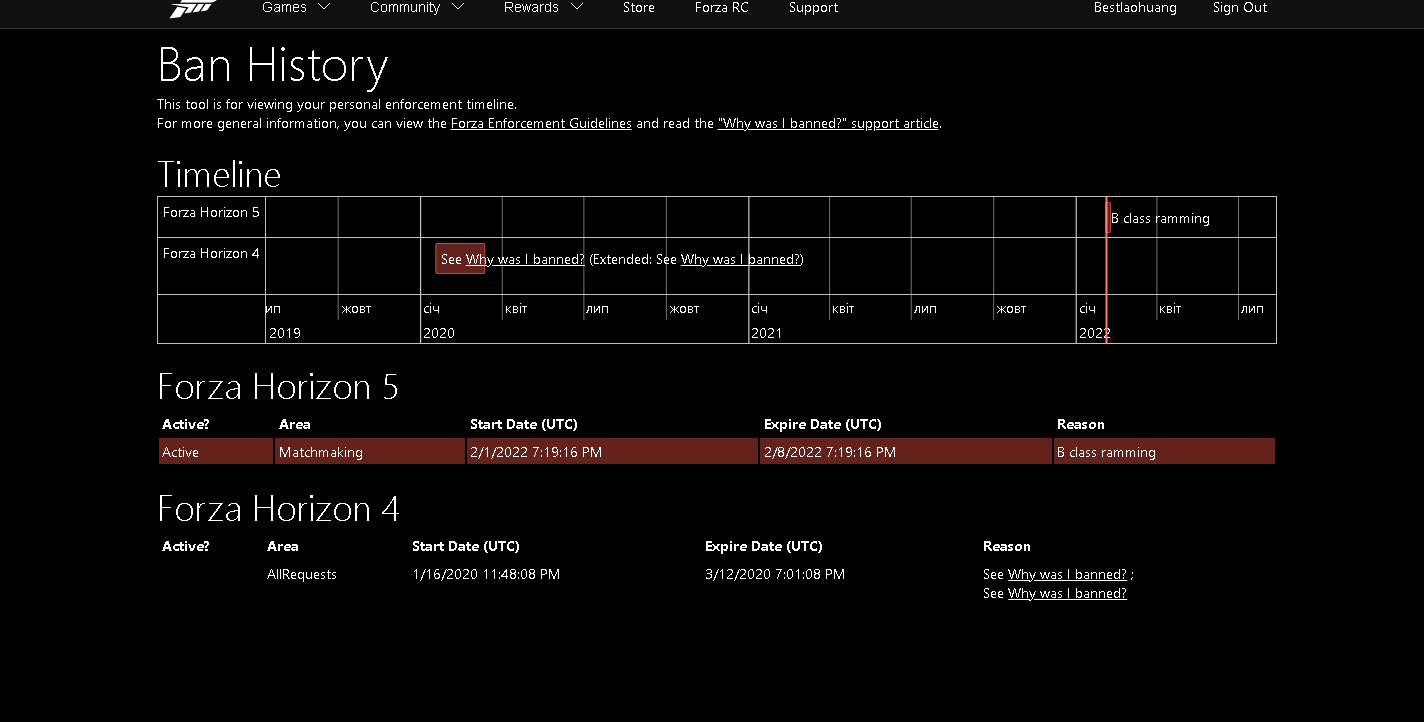
Task: Open the "Why was I banned?" support article link
Action: pos(829,124)
